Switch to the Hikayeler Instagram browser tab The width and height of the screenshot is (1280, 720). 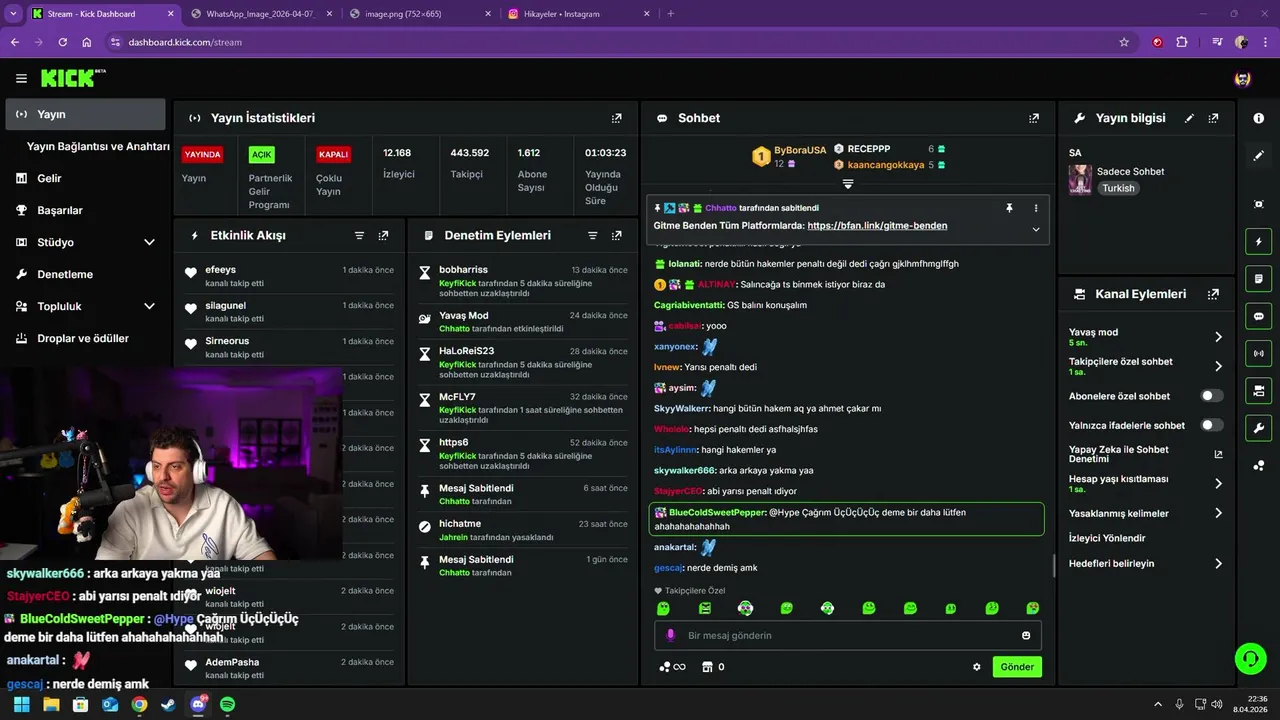coord(578,14)
